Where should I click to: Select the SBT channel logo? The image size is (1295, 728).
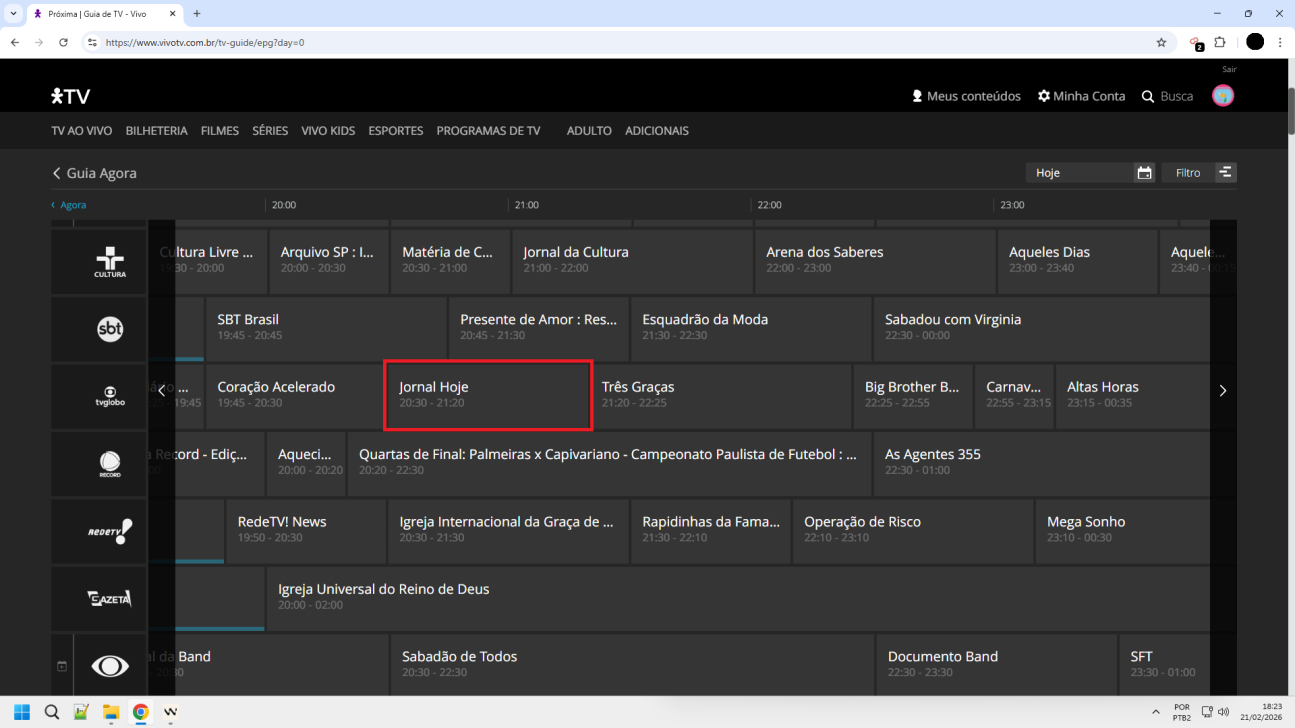click(x=110, y=329)
